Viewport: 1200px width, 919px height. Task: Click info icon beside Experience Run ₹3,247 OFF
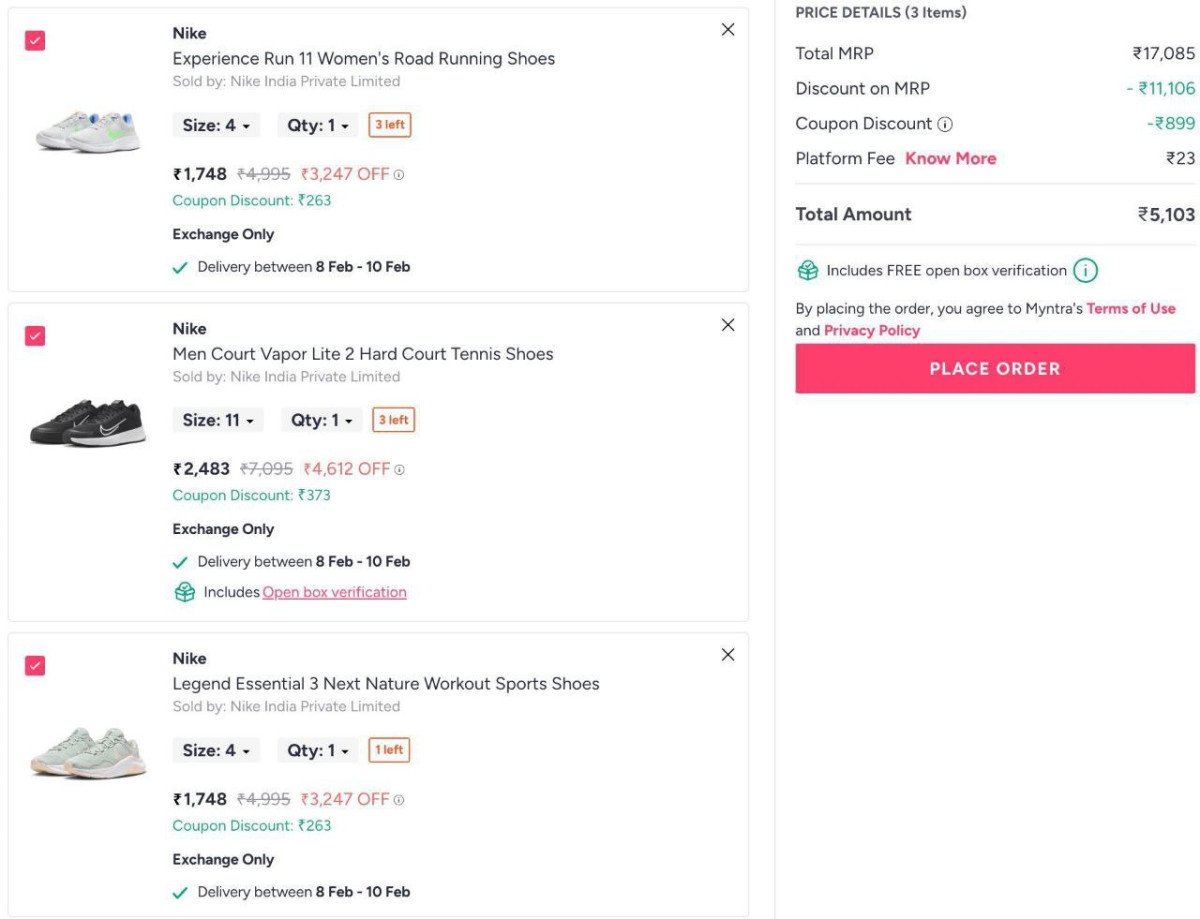[399, 175]
